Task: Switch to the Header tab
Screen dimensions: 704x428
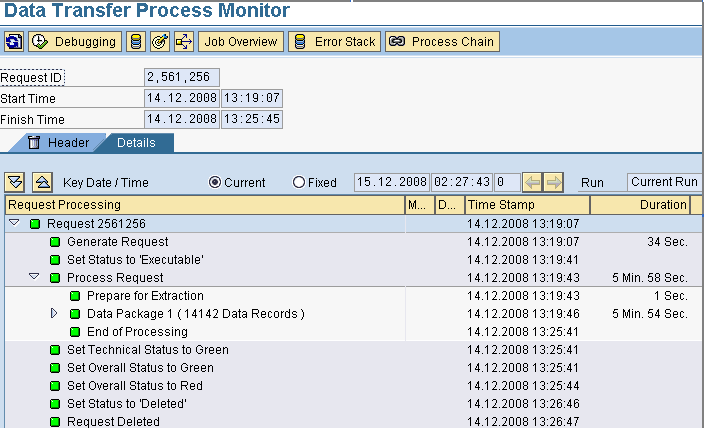Action: pos(58,143)
